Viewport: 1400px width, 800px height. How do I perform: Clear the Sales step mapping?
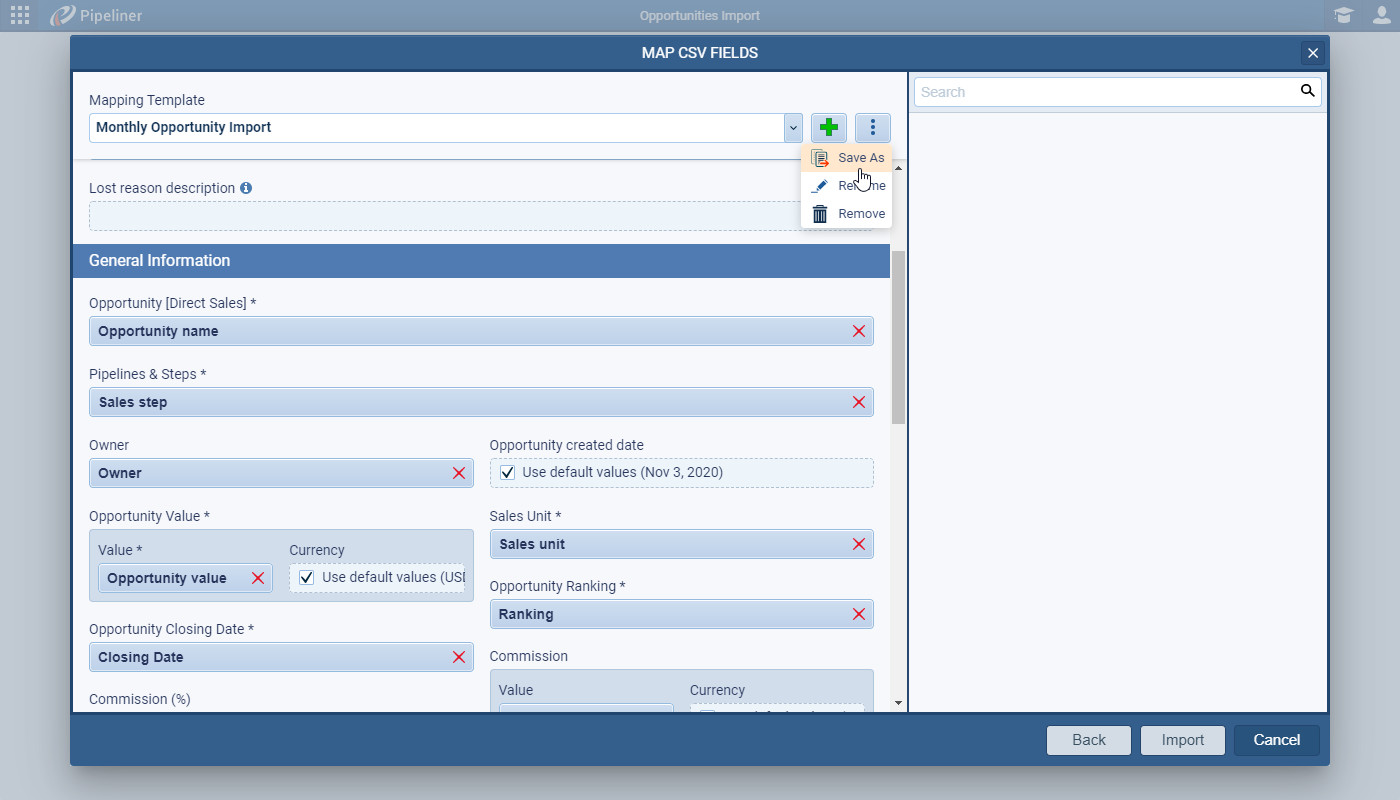point(858,402)
